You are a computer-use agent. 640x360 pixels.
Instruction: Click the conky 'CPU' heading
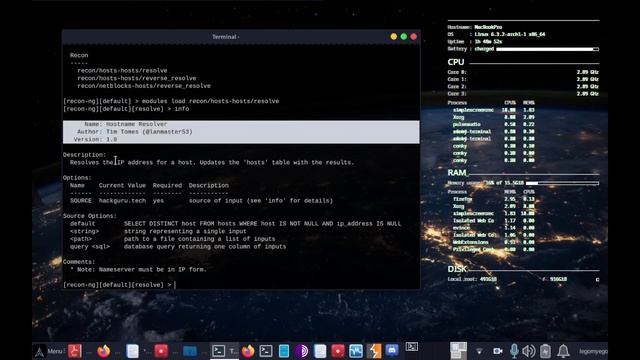(x=456, y=62)
